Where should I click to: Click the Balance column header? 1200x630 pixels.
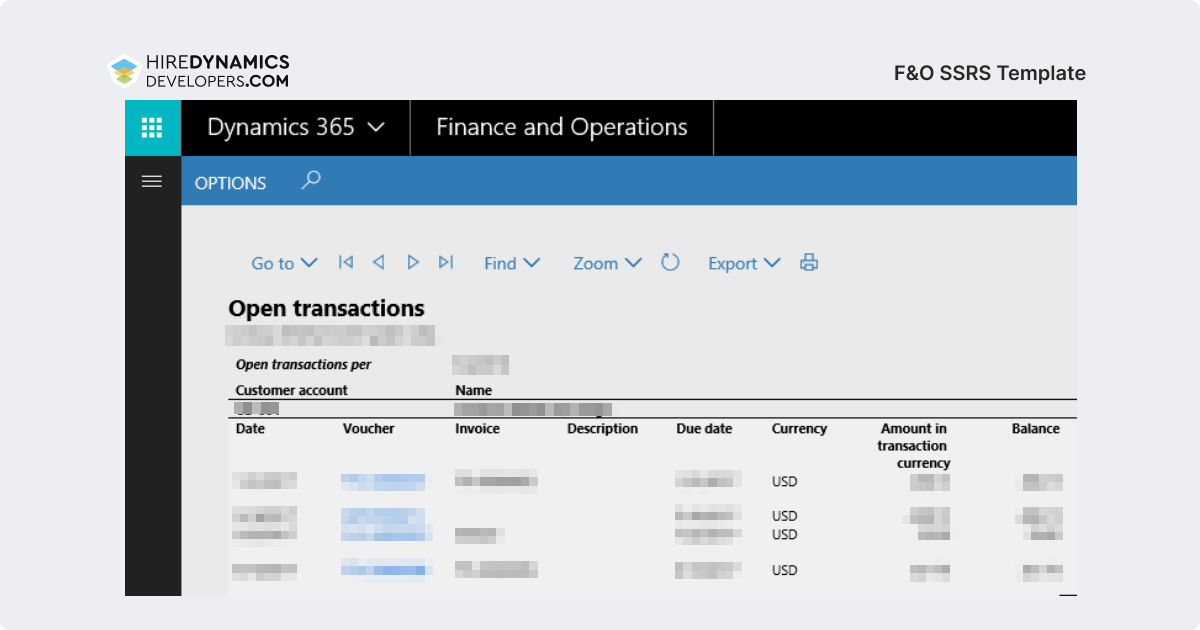1035,429
